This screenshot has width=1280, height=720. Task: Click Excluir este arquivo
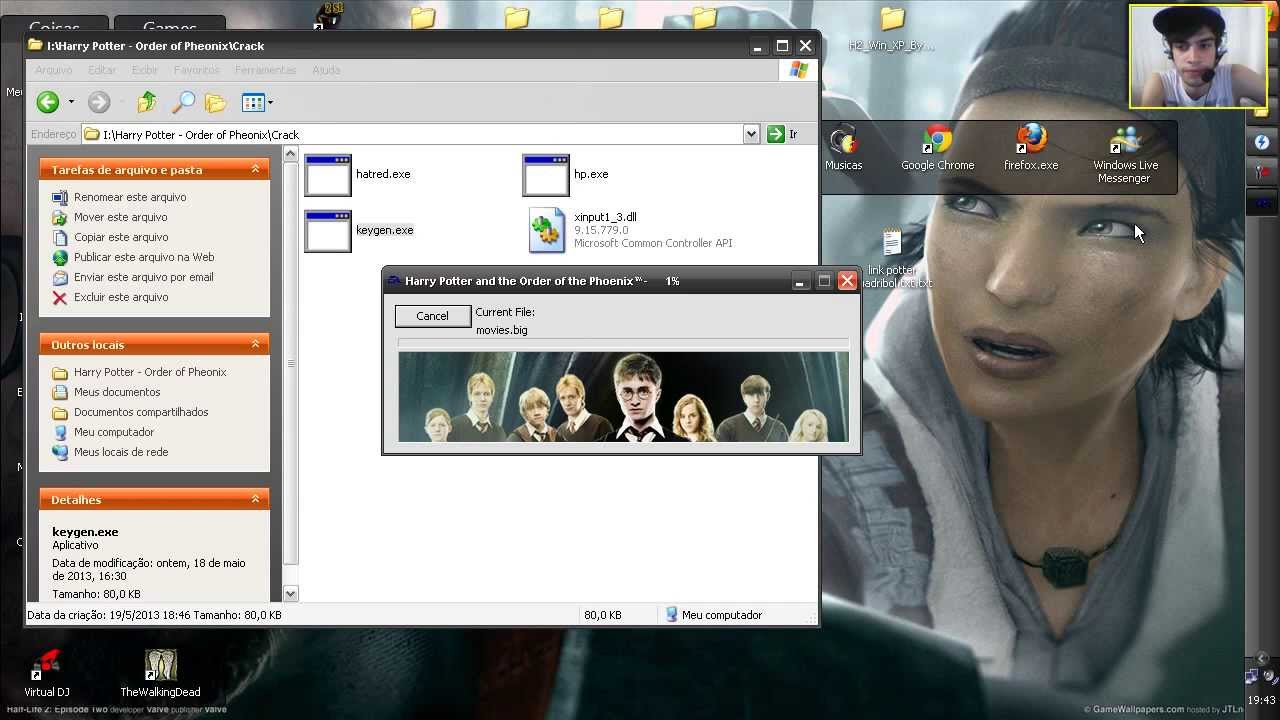pyautogui.click(x=121, y=297)
